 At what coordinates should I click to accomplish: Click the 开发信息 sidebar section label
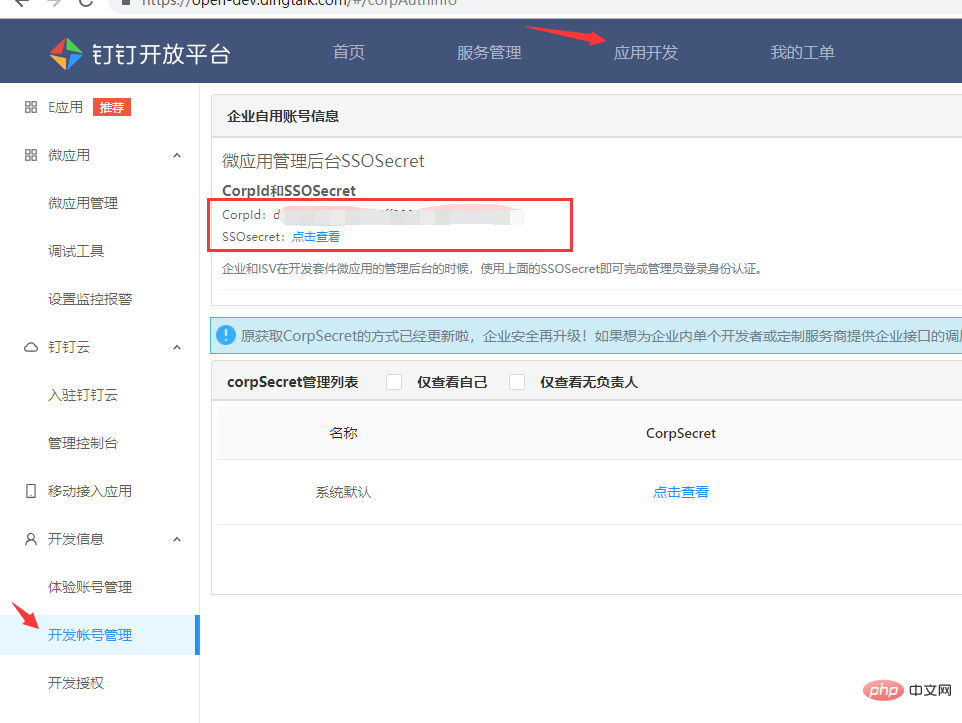tap(76, 539)
